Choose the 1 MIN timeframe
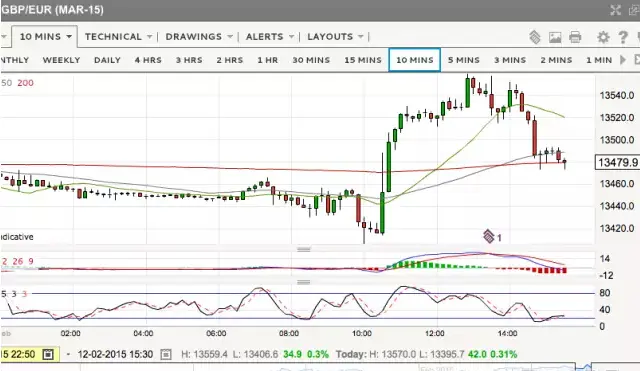The image size is (640, 371). [x=599, y=60]
